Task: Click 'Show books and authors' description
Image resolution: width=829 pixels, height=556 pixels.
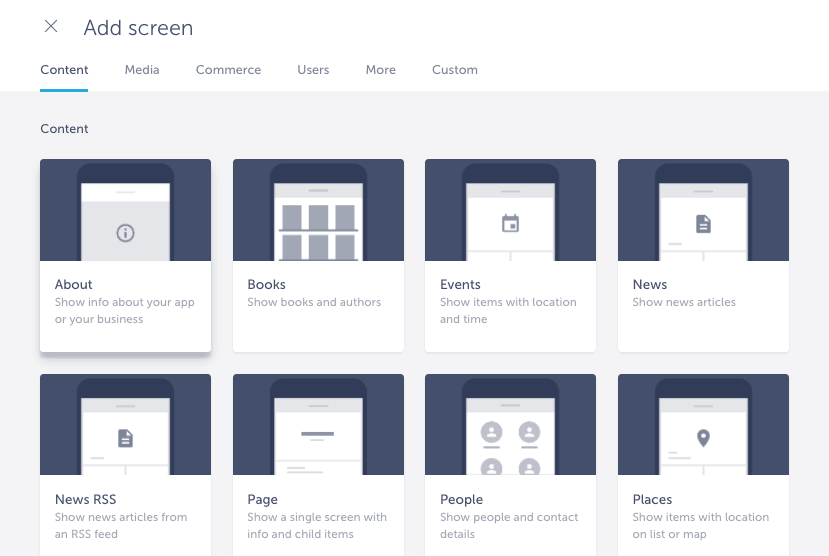Action: tap(314, 302)
